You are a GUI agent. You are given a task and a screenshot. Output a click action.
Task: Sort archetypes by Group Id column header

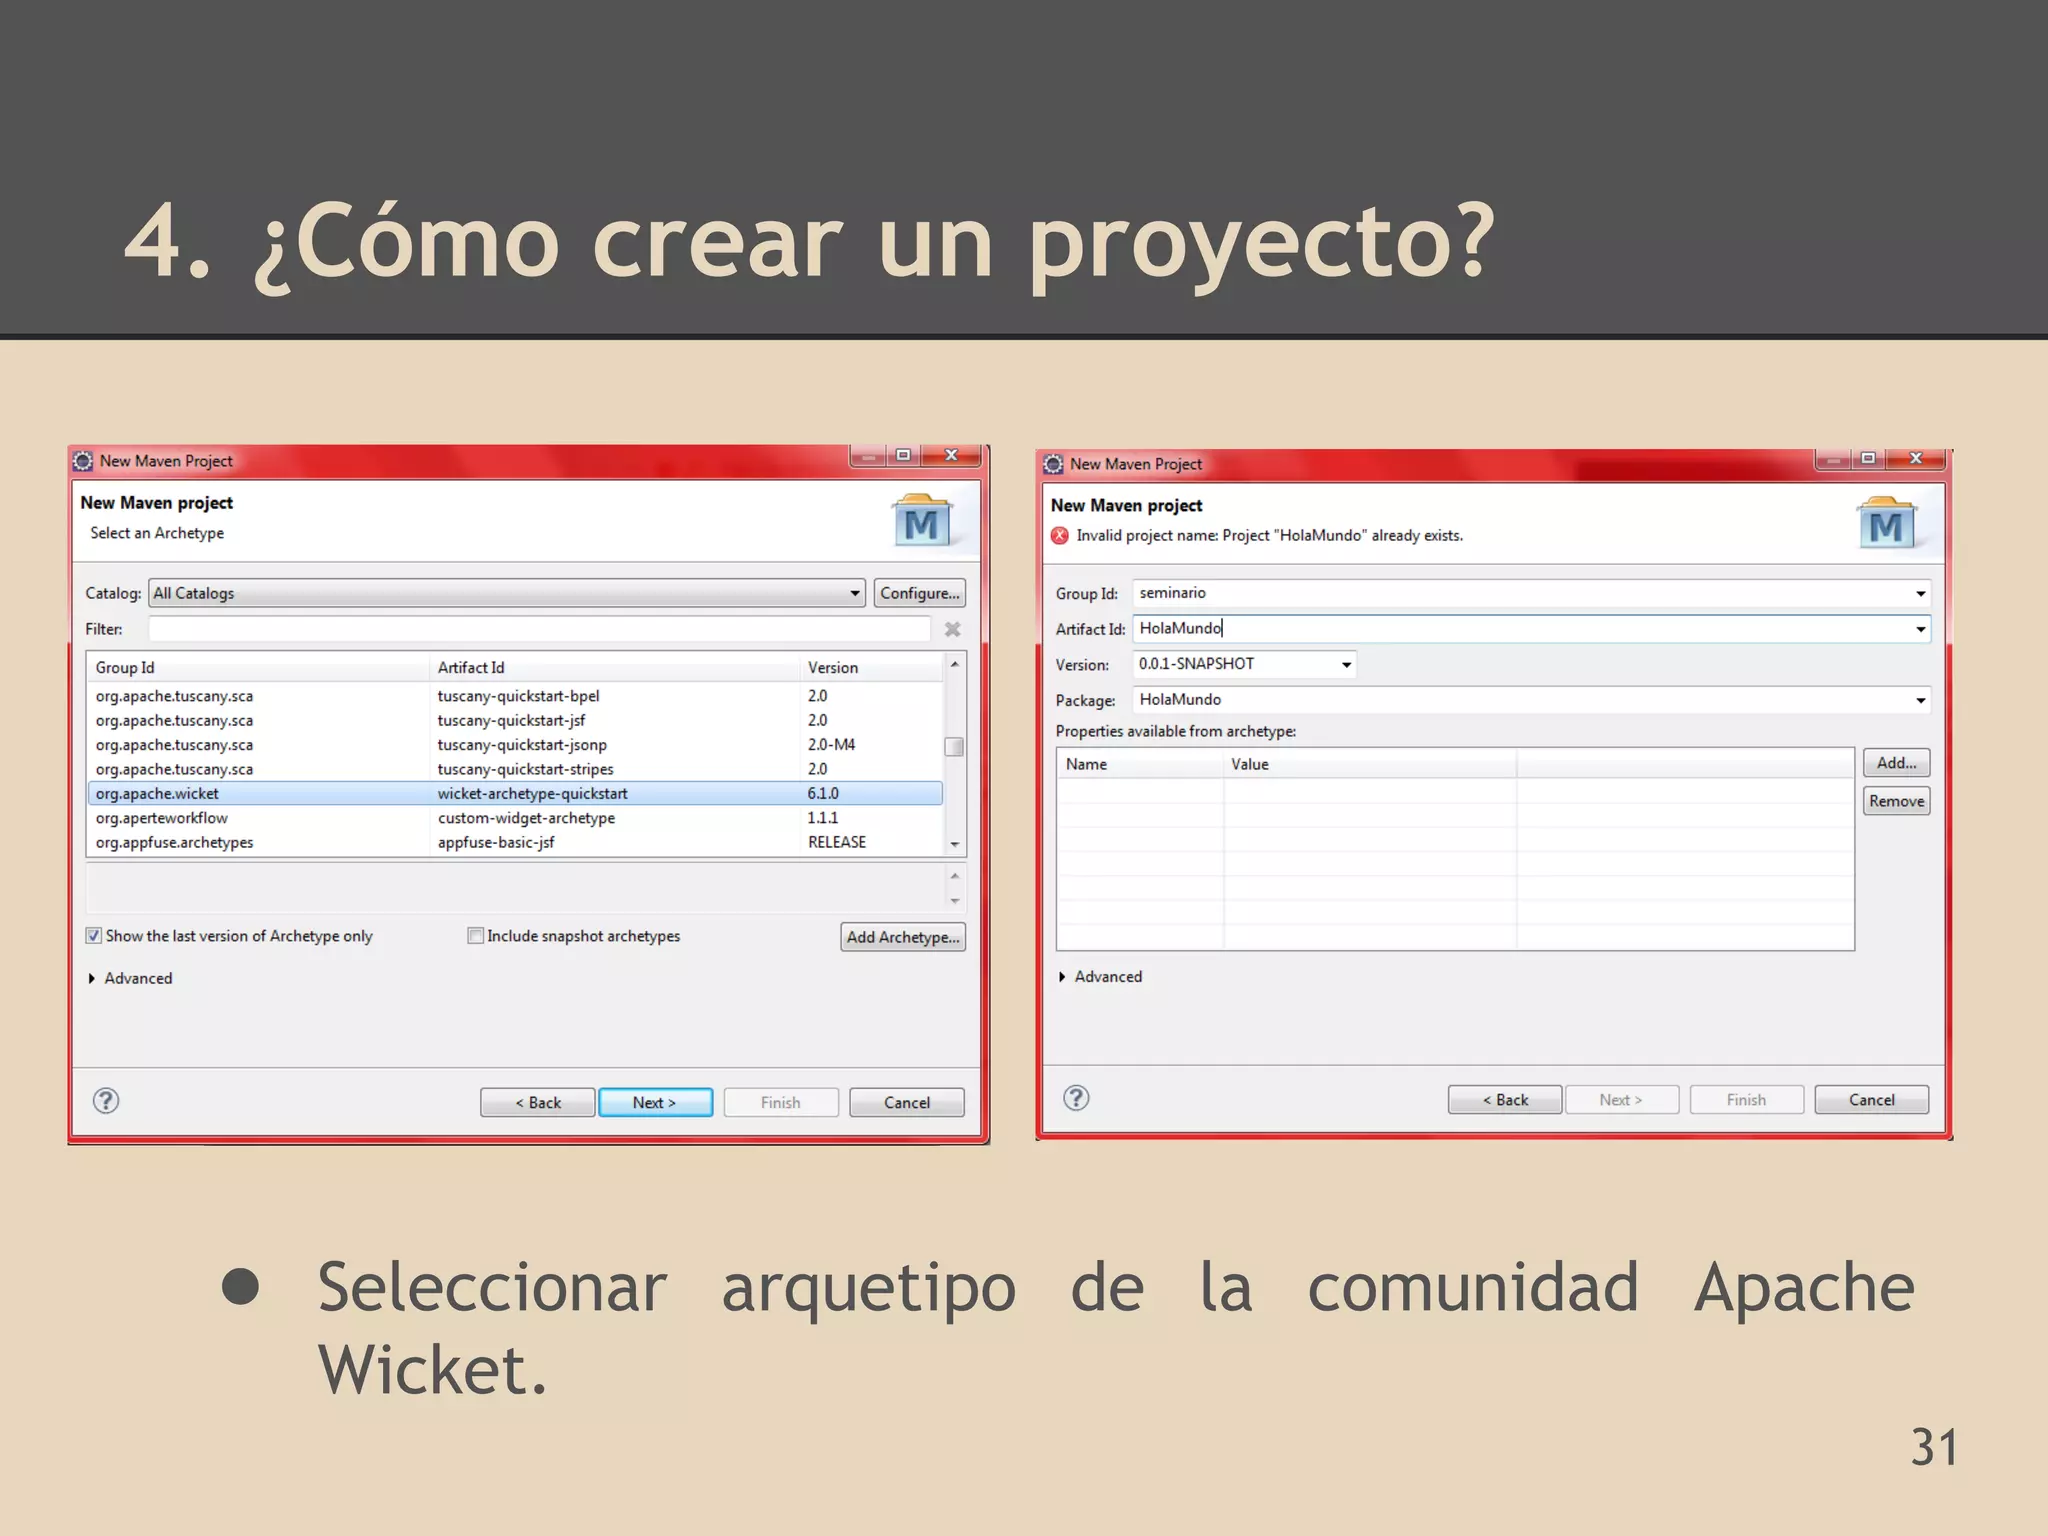tap(258, 668)
